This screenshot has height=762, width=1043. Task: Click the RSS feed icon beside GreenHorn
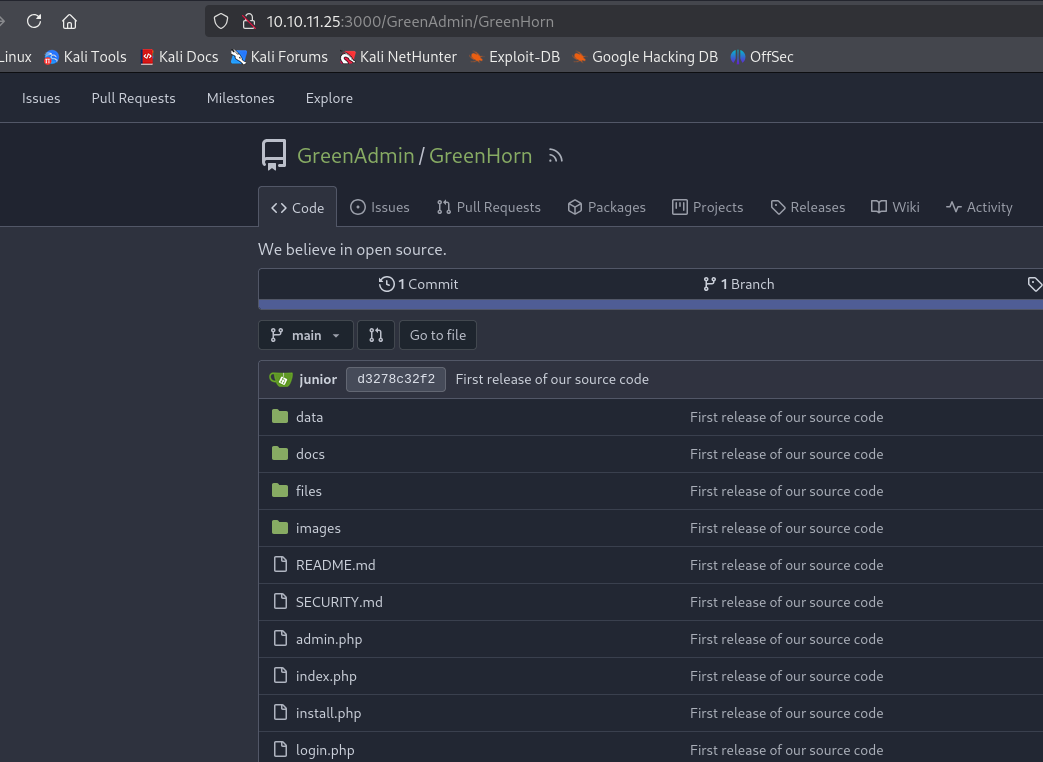pos(556,156)
